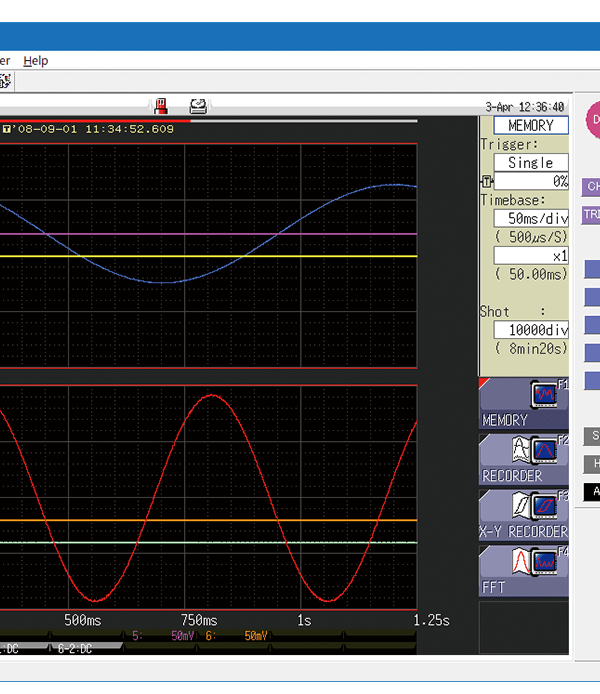Click the (8min20s) recording time text
This screenshot has height=694, width=600.
pos(531,349)
